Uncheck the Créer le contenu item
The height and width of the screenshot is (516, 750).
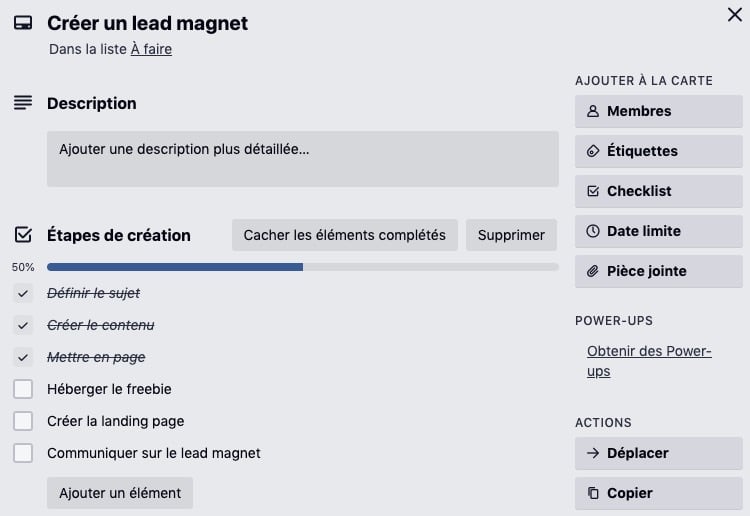[x=23, y=325]
